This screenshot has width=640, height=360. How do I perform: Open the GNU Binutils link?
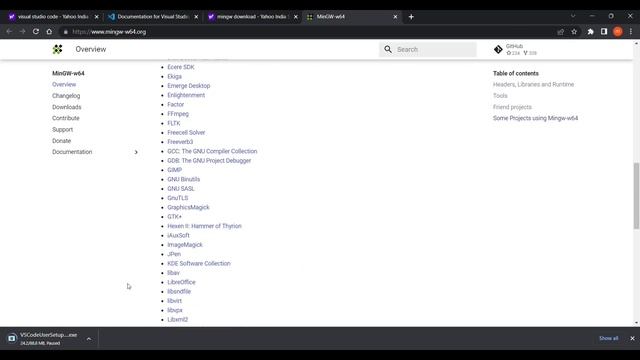point(184,180)
